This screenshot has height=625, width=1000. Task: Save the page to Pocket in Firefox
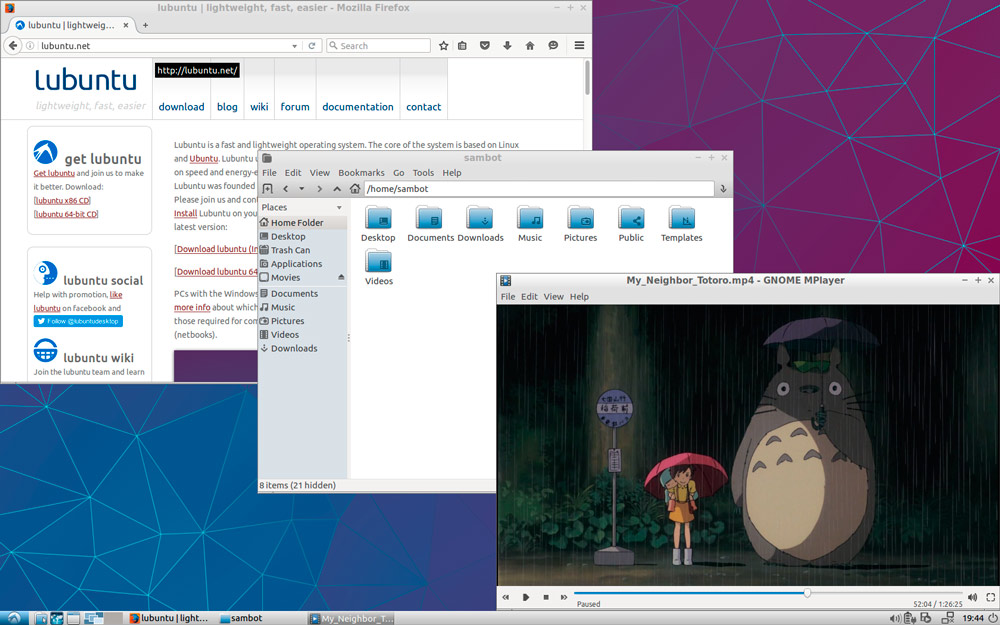pos(485,46)
